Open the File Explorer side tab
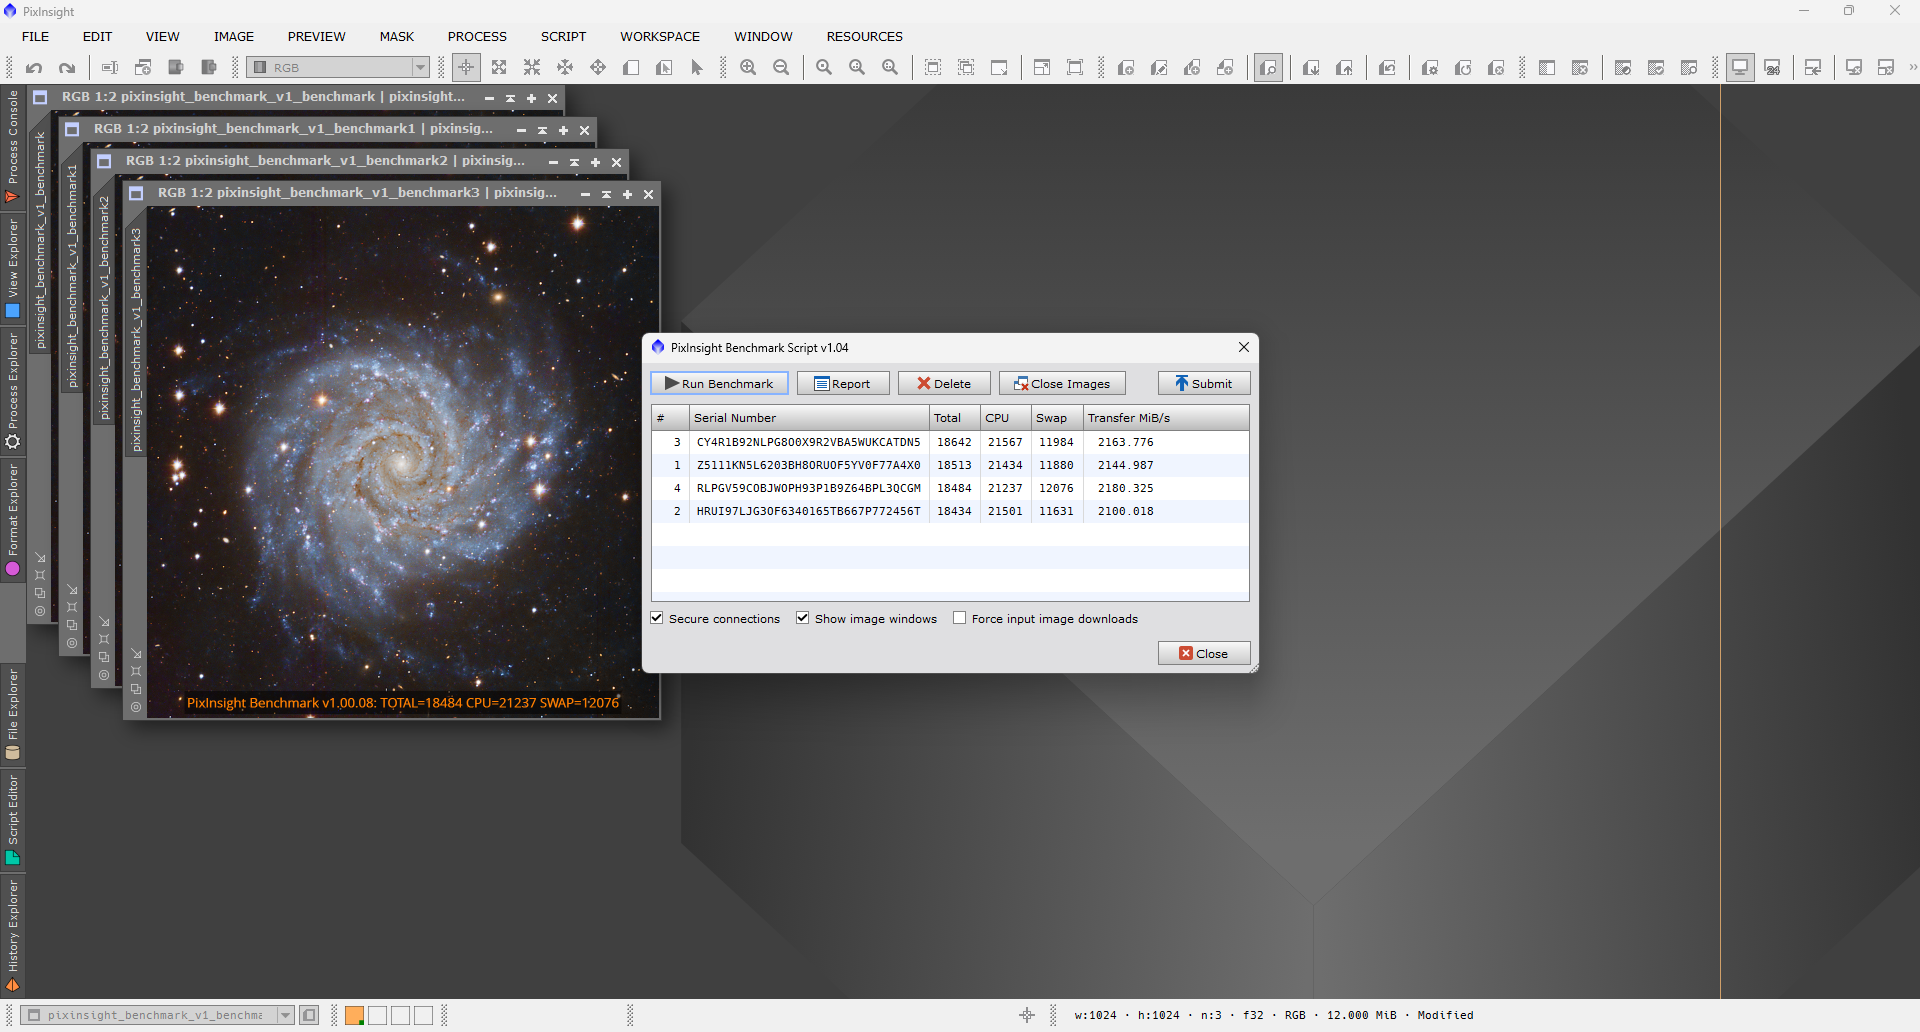The image size is (1920, 1032). coord(13,715)
